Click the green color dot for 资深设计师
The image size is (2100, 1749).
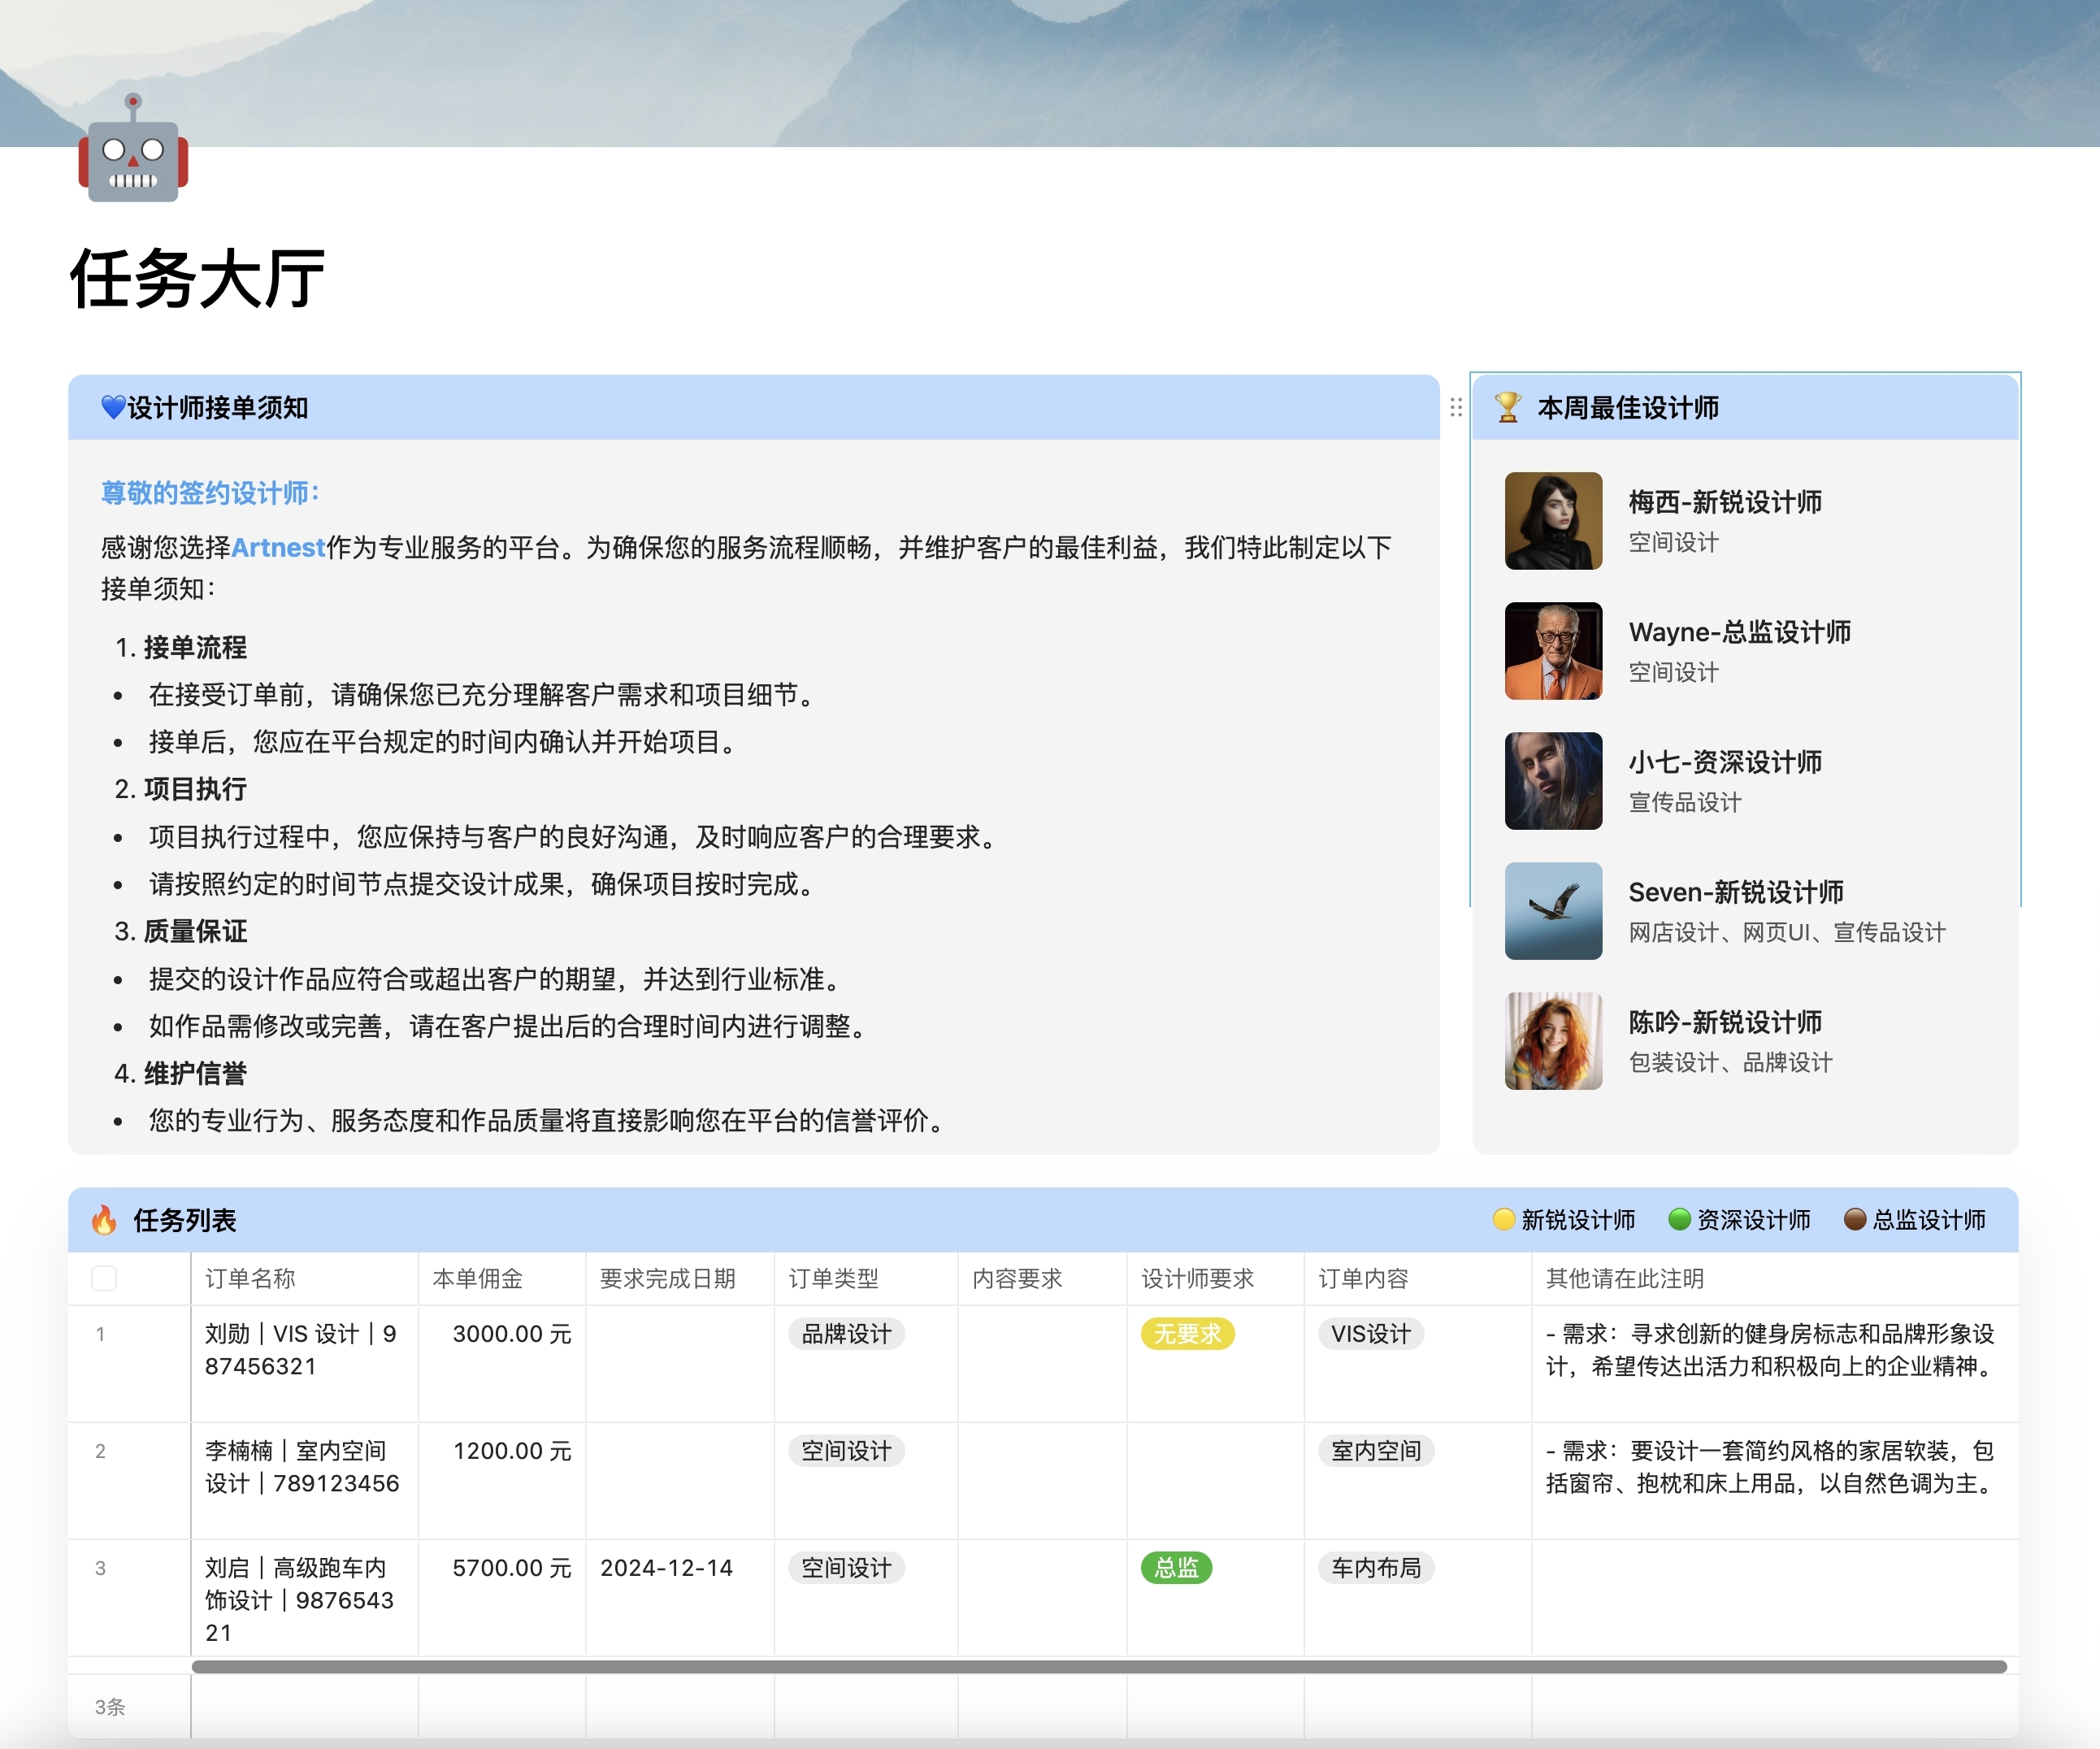tap(1678, 1220)
